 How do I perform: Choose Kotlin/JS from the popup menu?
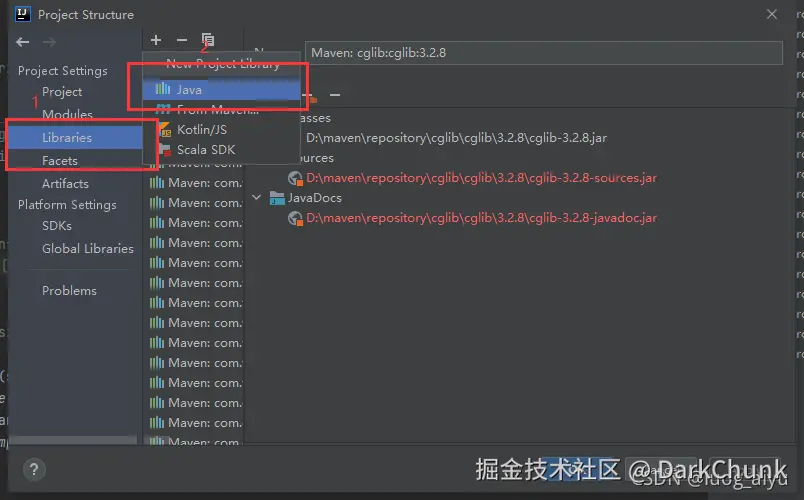222,130
